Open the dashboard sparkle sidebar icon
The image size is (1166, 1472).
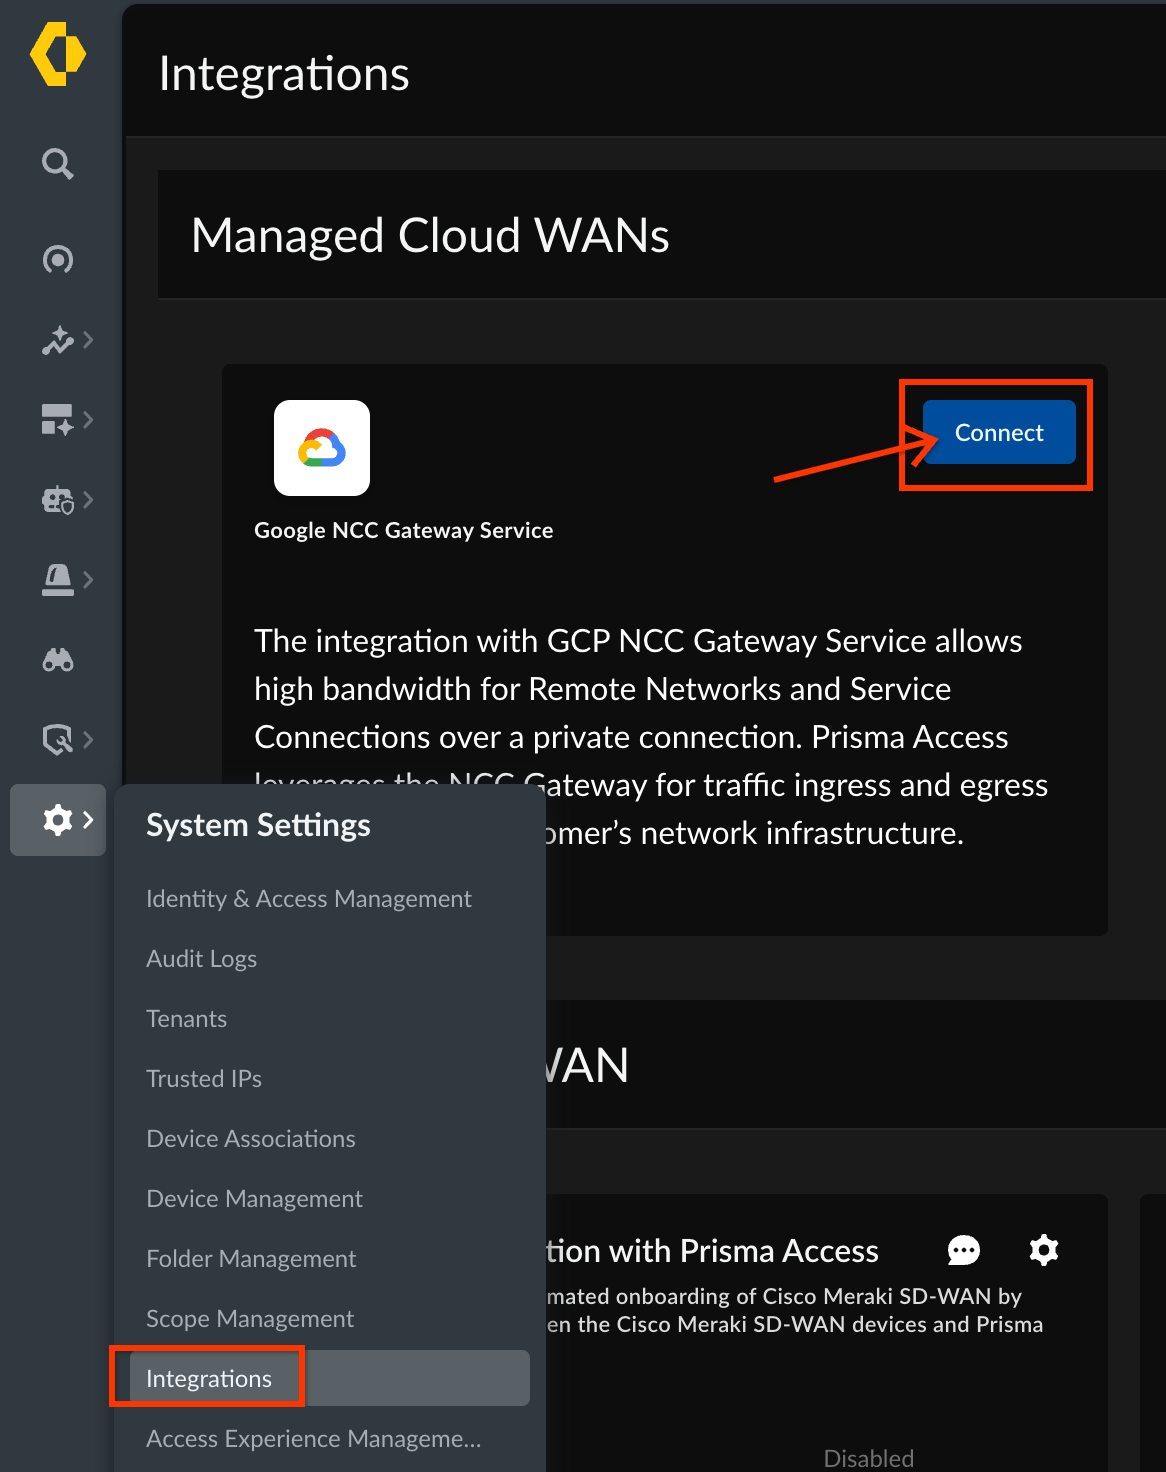pyautogui.click(x=57, y=420)
